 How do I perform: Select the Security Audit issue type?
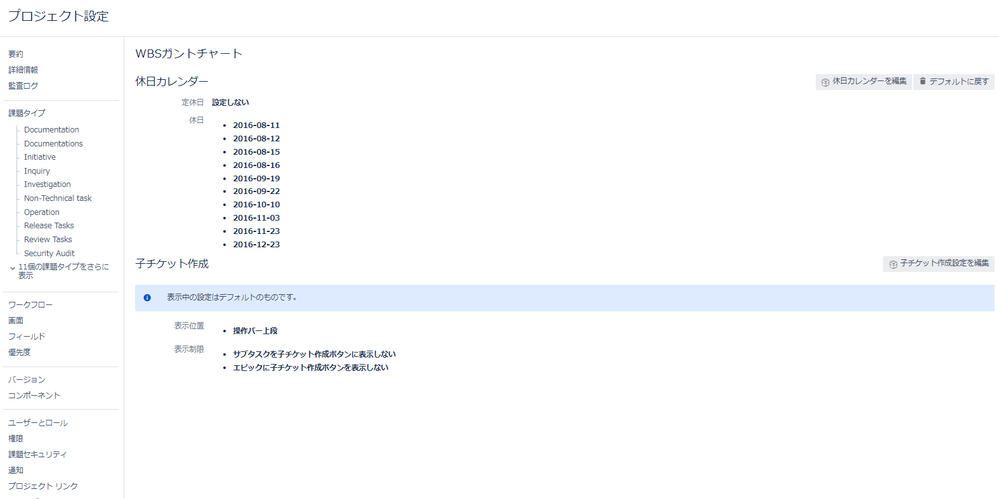tap(49, 253)
